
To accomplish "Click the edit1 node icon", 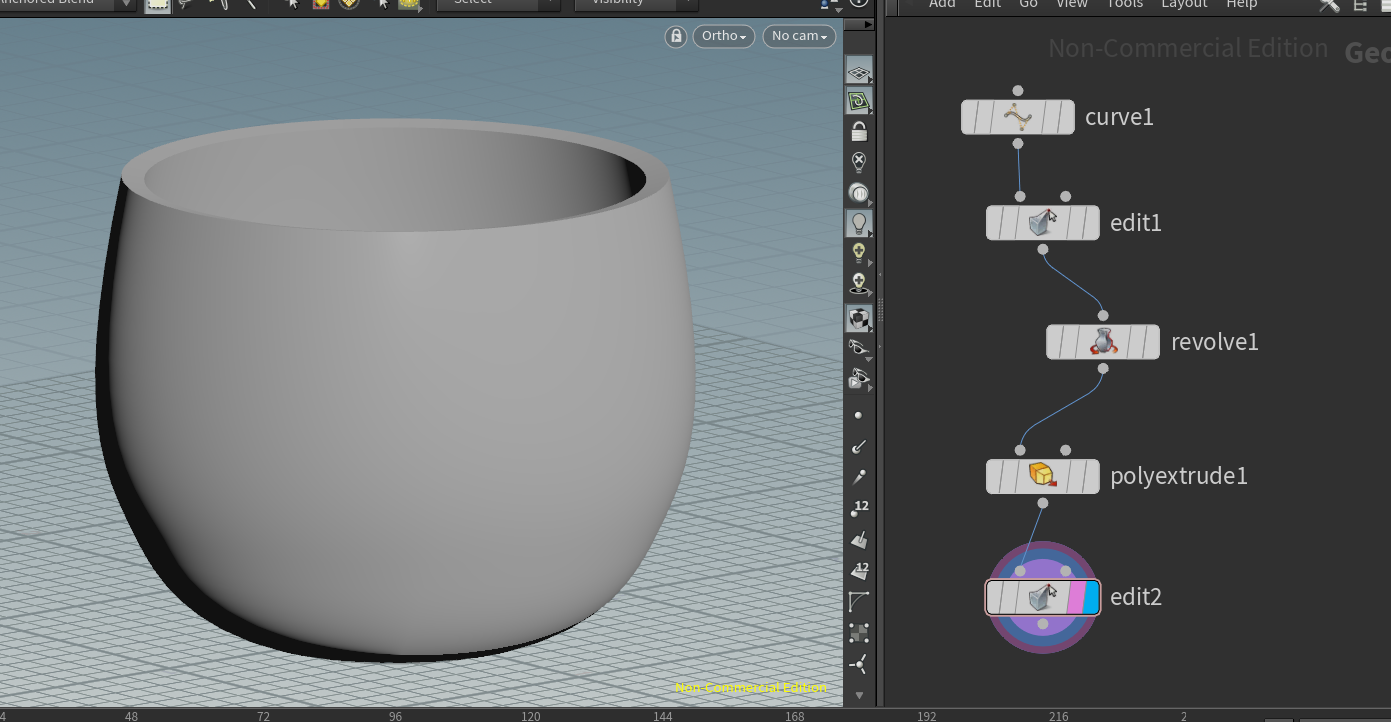I will click(1042, 222).
